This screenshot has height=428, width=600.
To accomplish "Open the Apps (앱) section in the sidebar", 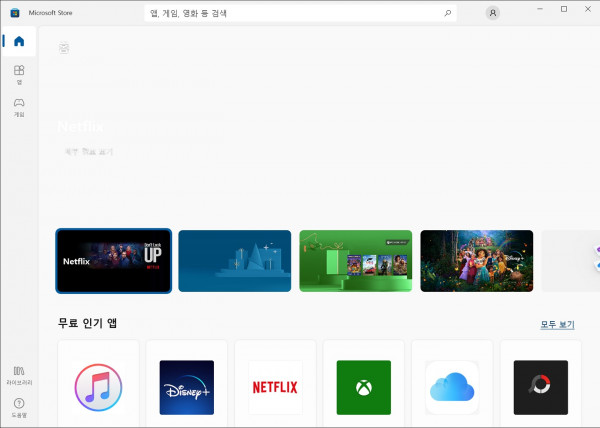I will click(19, 75).
